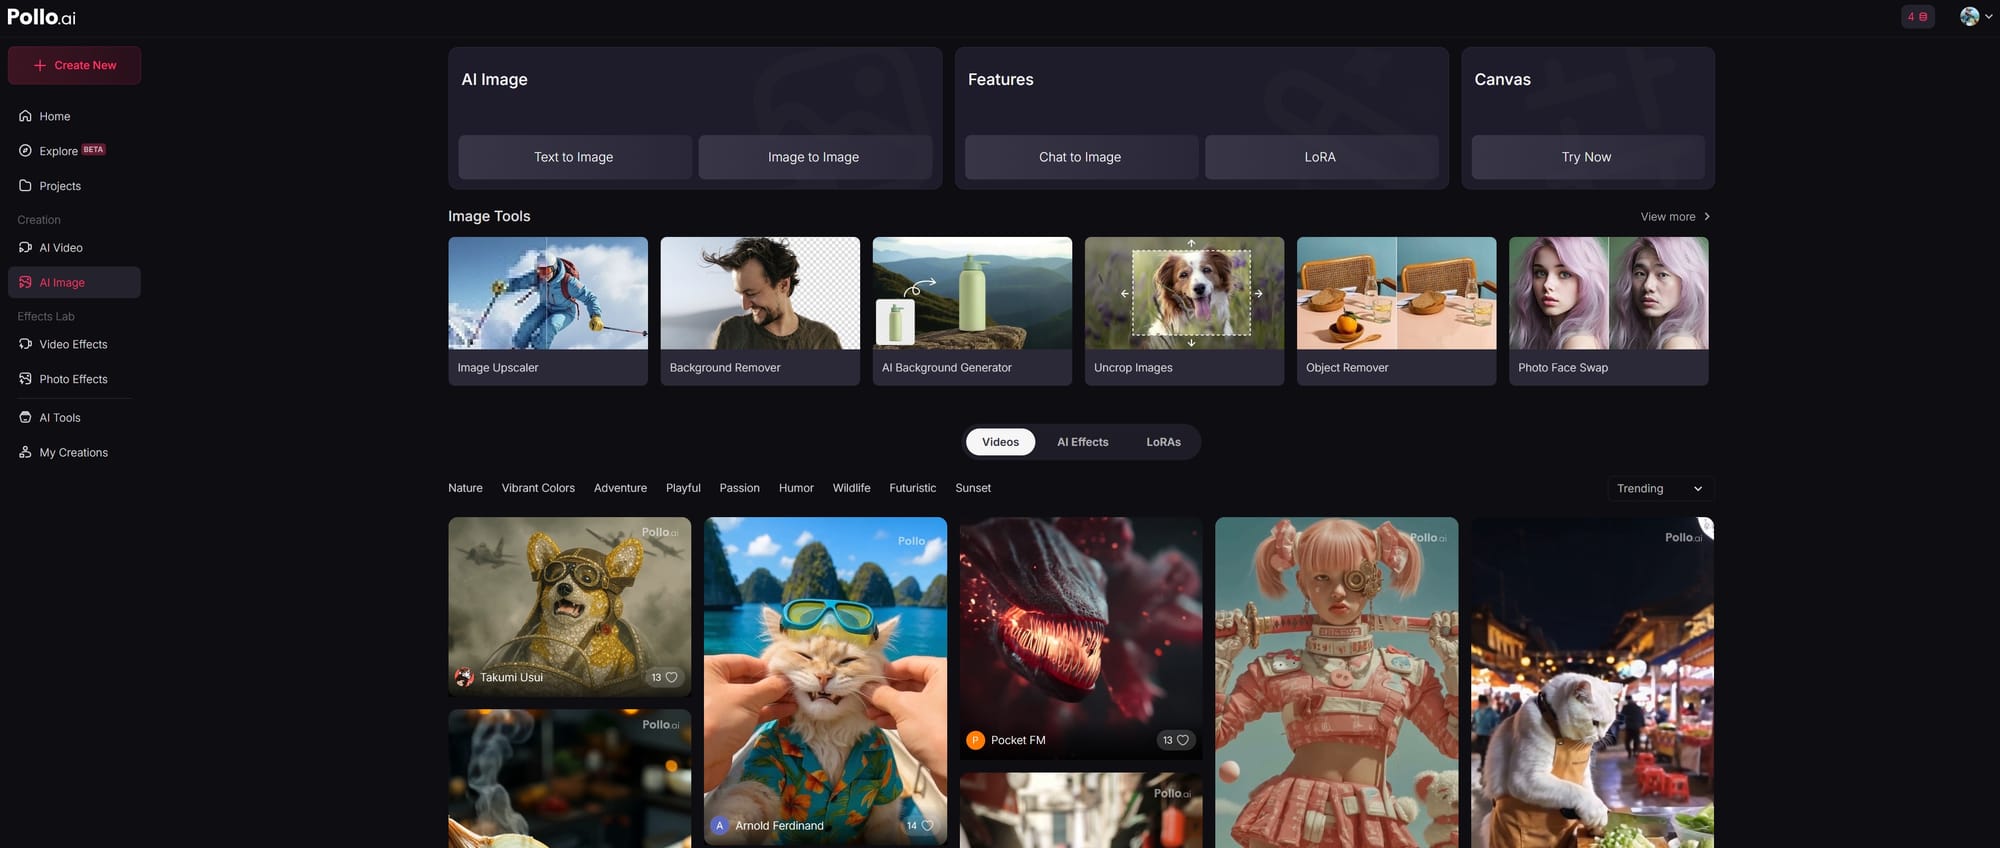Filter videos by Vibrant Colors tag
This screenshot has height=848, width=2000.
(538, 488)
